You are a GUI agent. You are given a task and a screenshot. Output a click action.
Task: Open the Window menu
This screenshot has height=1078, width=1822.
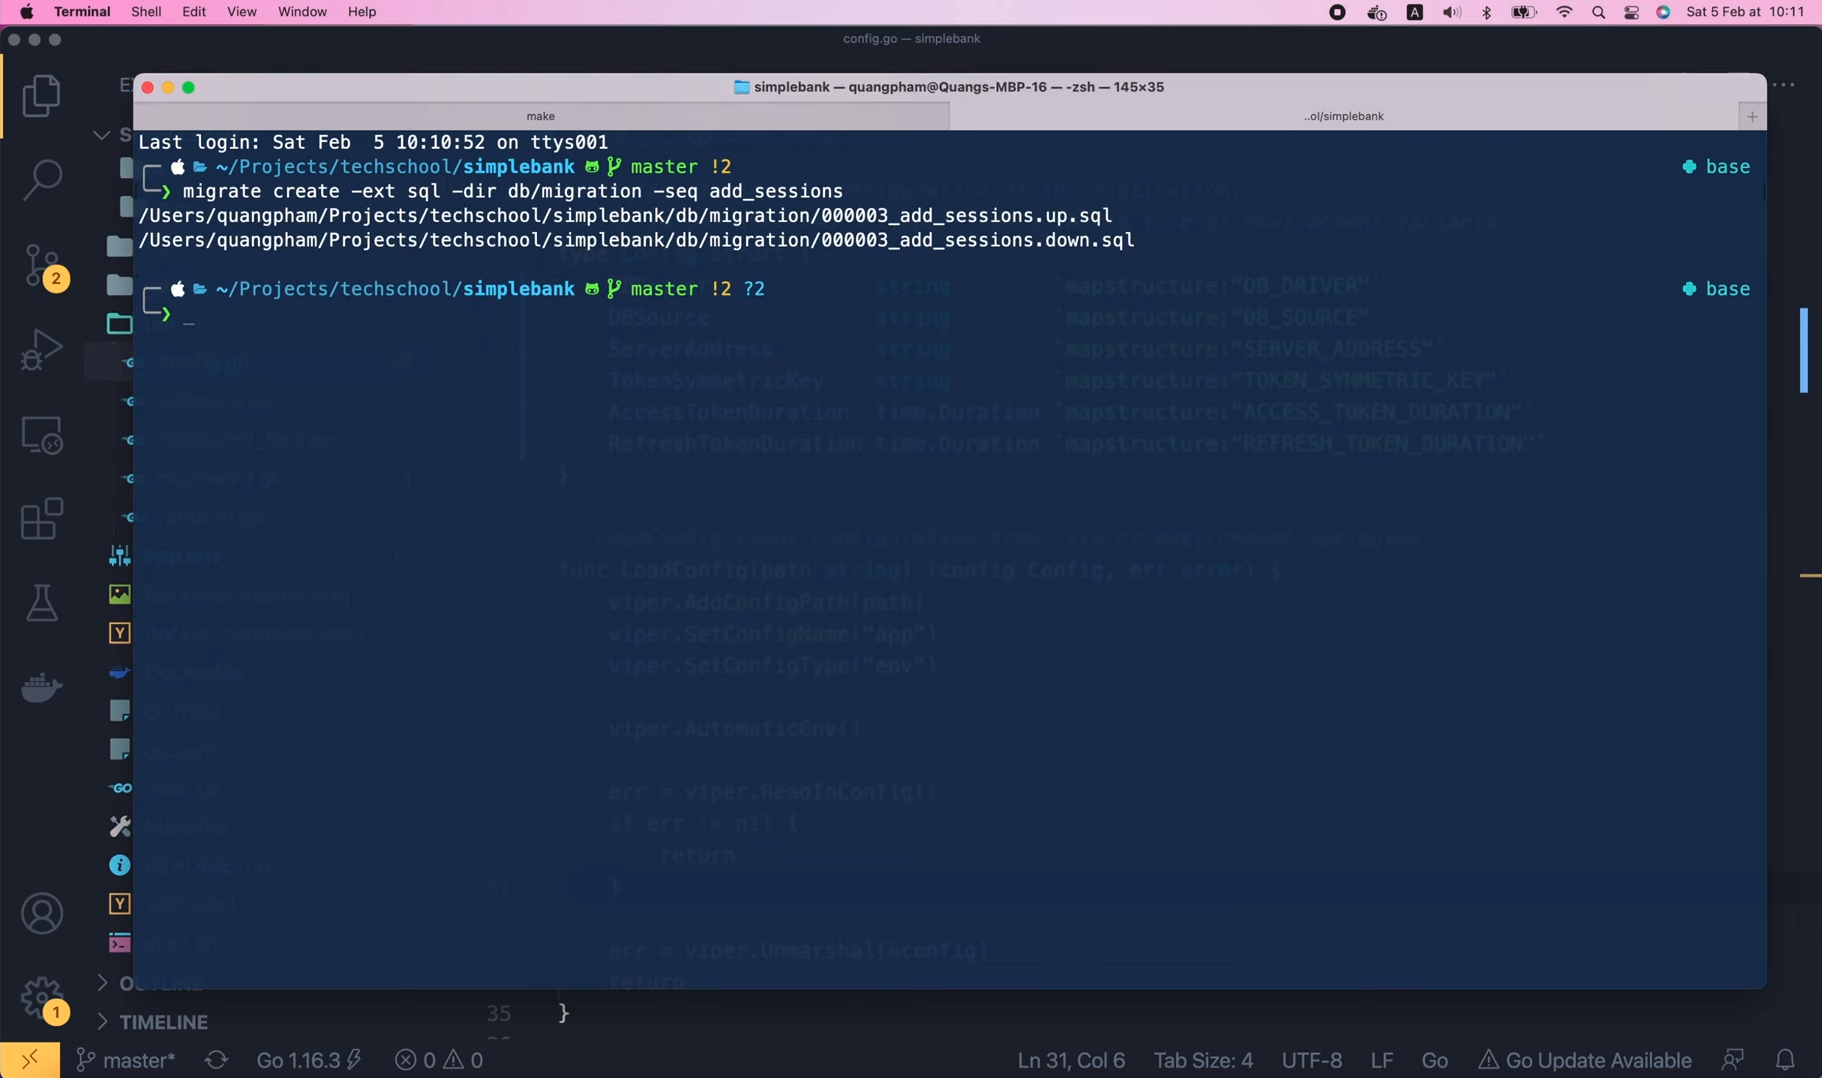[x=302, y=12]
